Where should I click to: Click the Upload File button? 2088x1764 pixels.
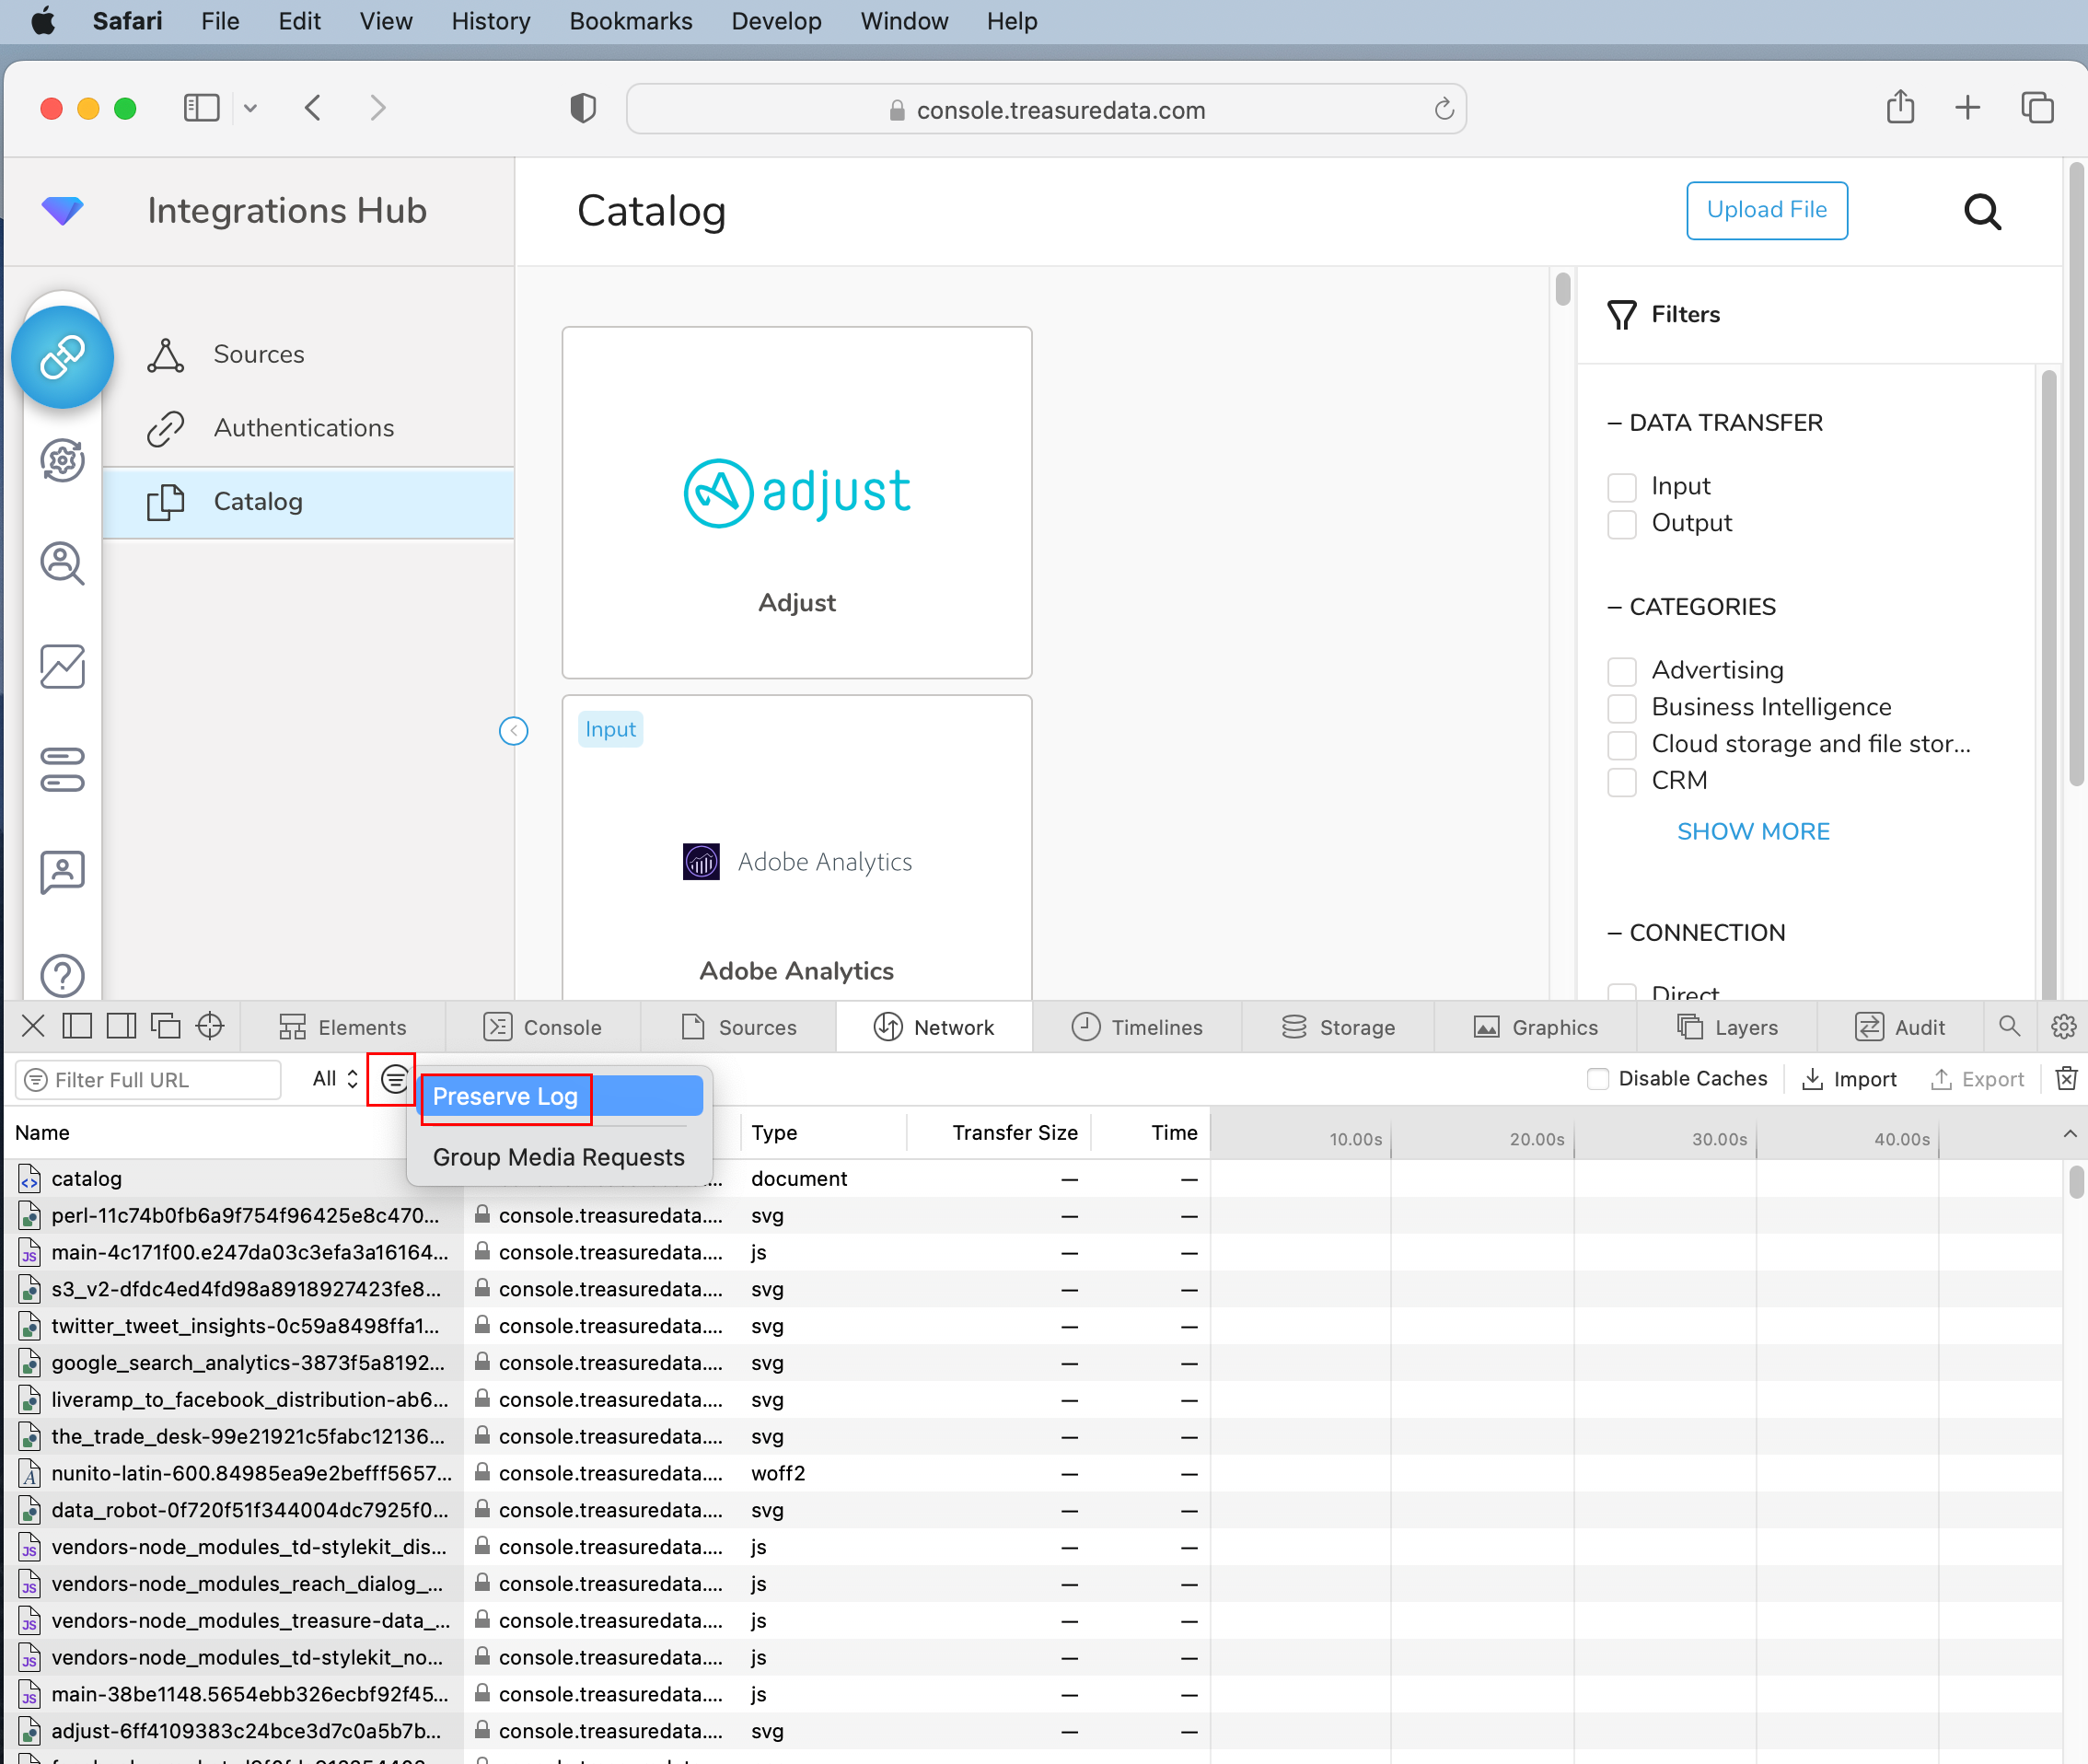tap(1766, 210)
